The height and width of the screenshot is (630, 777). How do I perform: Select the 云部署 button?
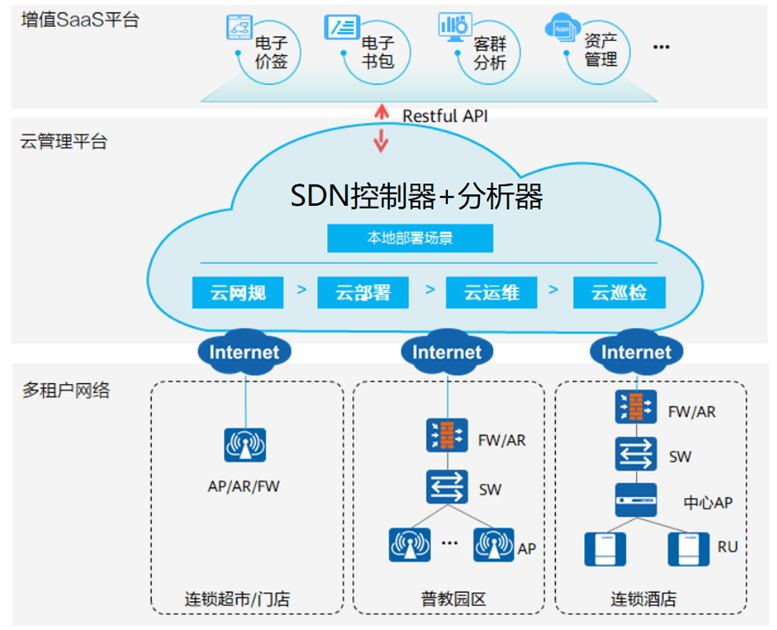[364, 293]
